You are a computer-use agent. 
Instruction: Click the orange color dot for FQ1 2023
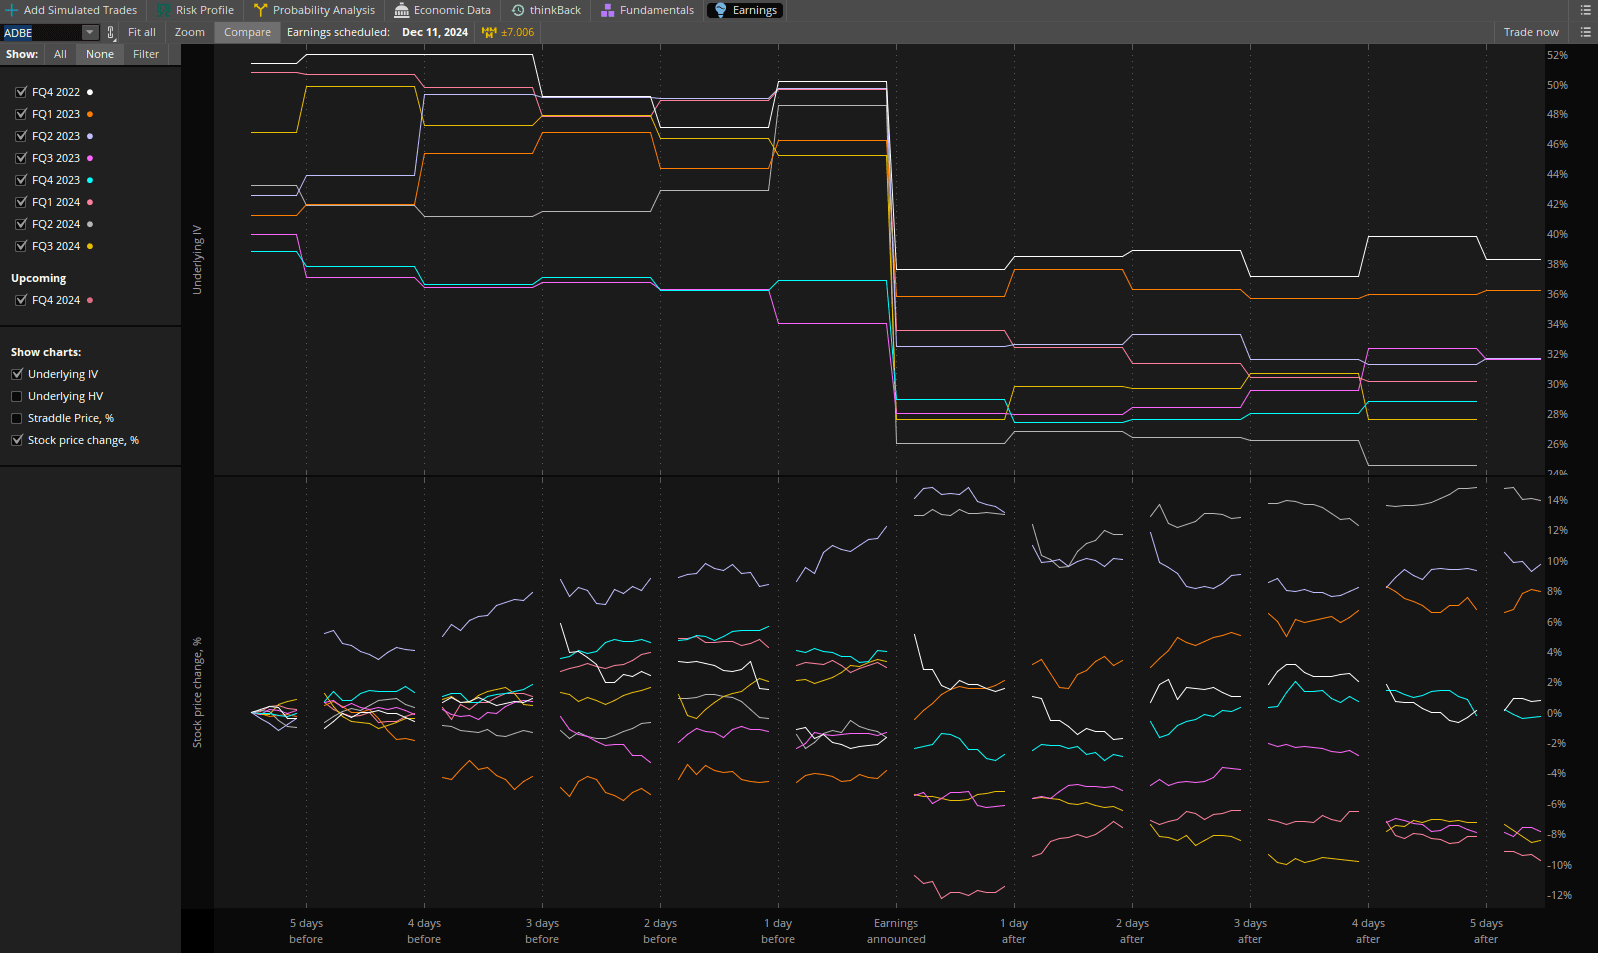(x=90, y=114)
